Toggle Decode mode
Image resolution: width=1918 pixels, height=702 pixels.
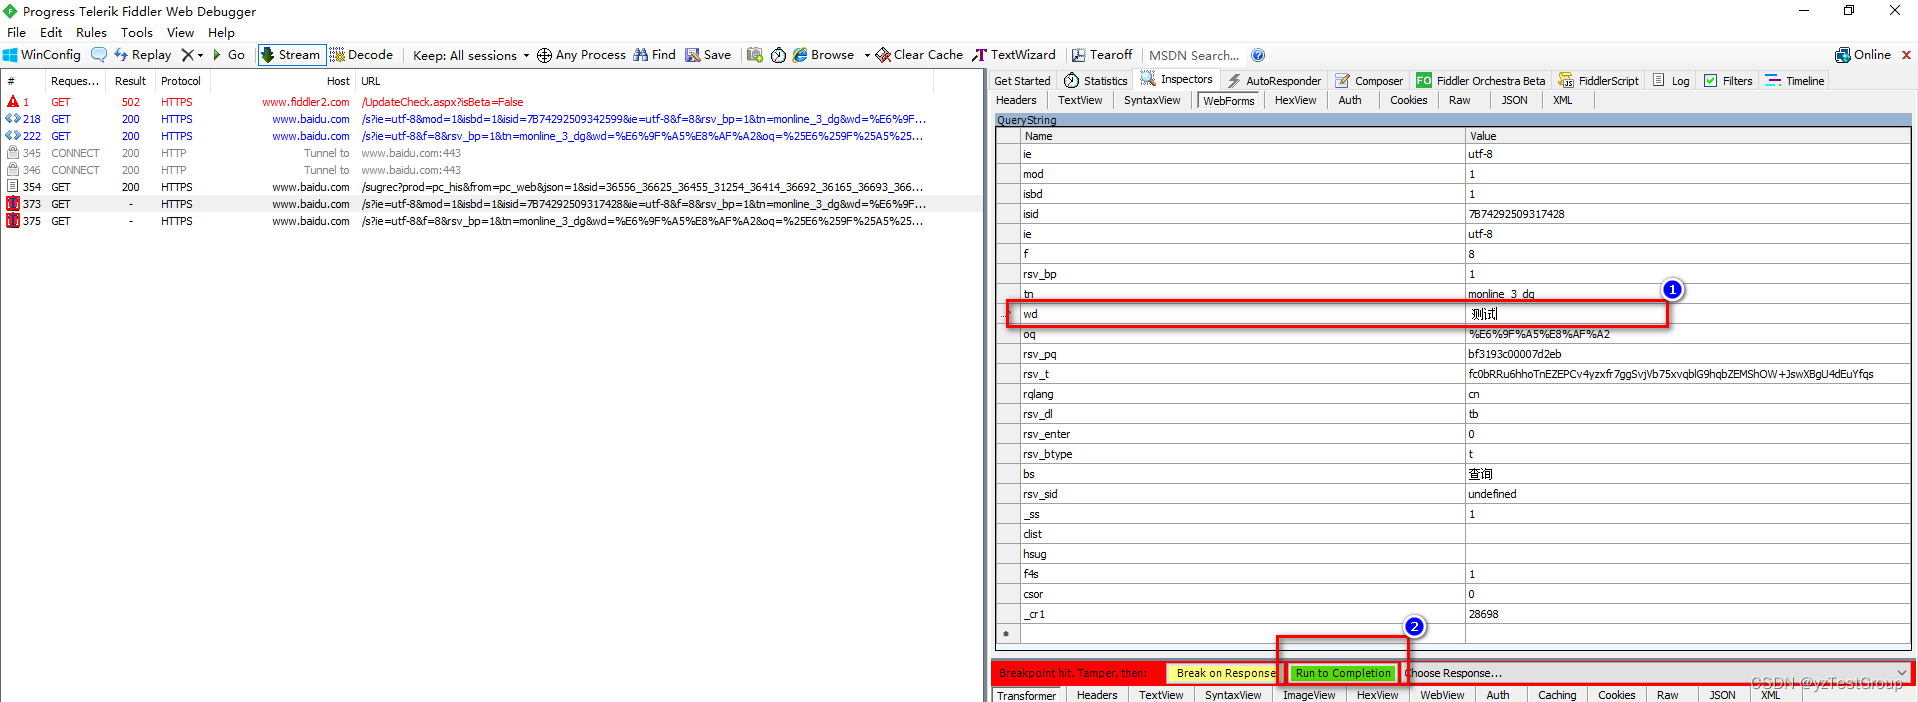click(x=361, y=55)
